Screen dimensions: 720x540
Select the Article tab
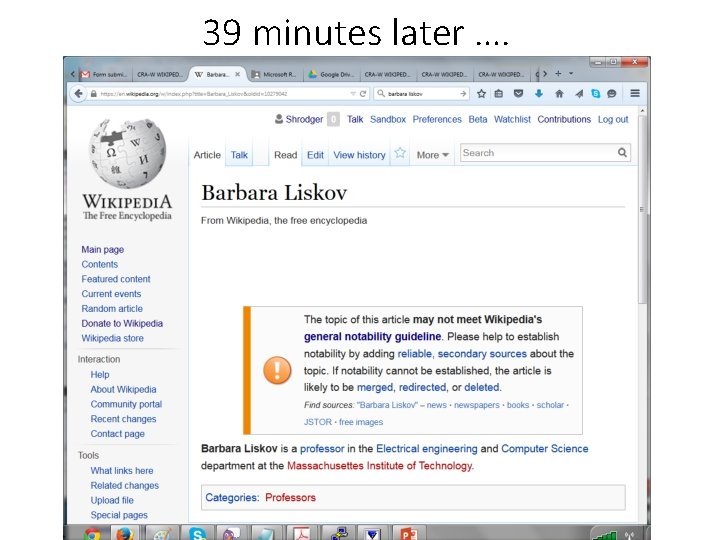207,155
